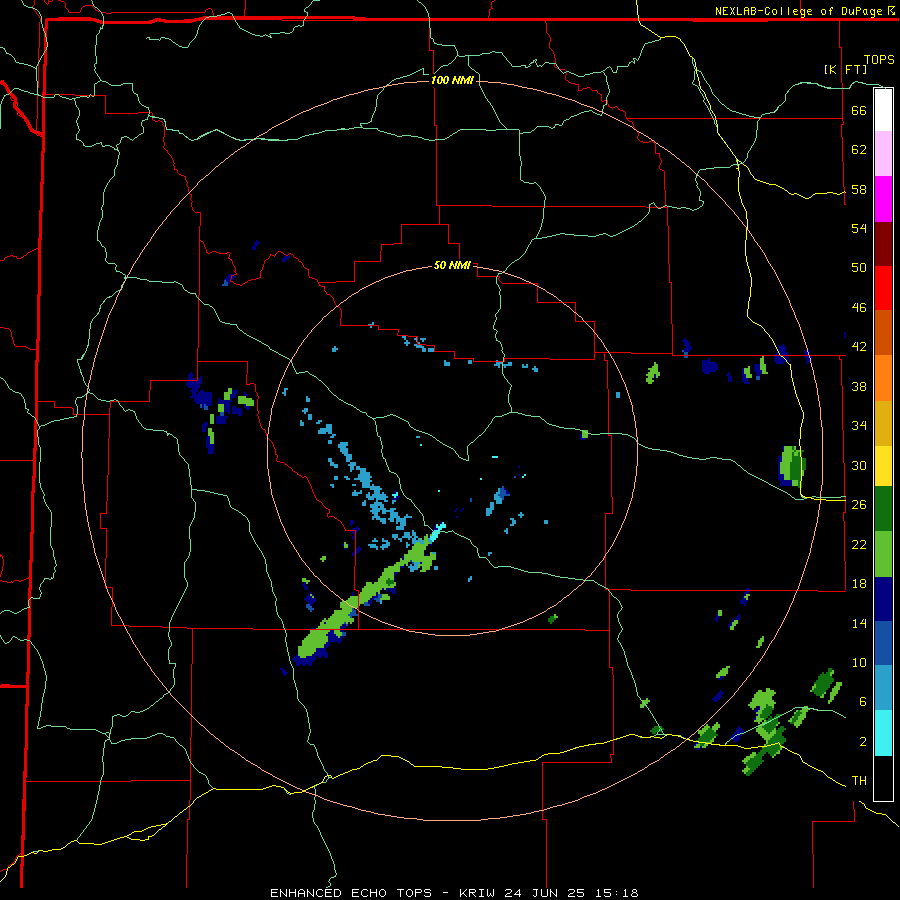Click the light pink legend swatch

click(x=883, y=153)
